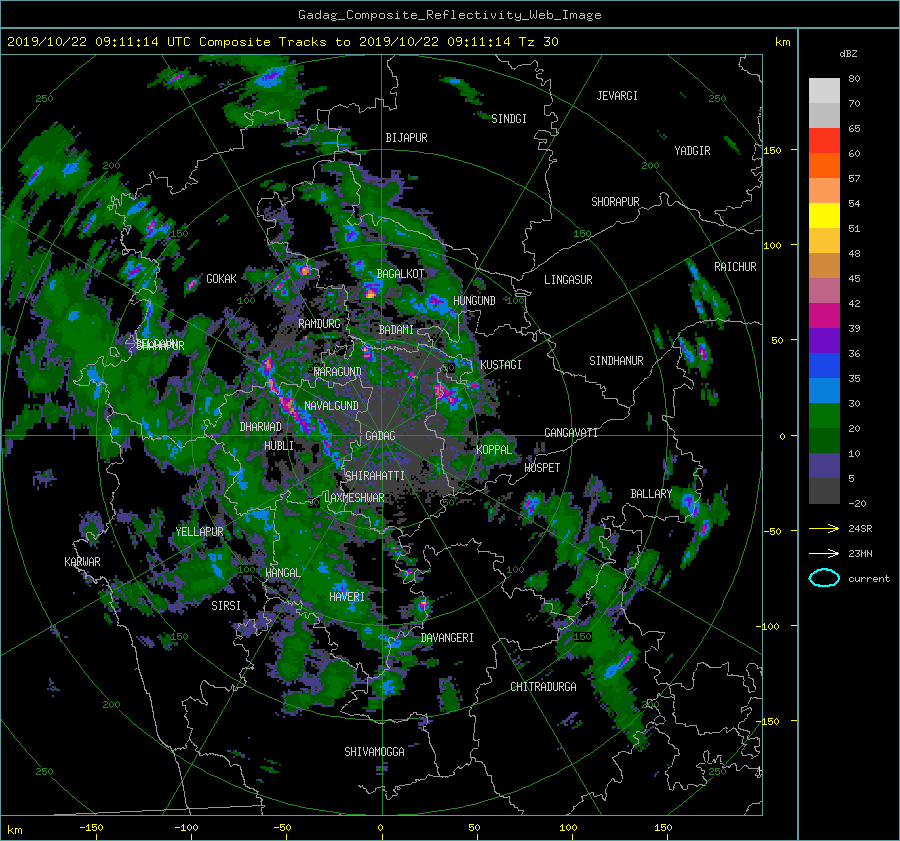This screenshot has height=841, width=900.
Task: Click the YADGIR city label
Action: pyautogui.click(x=692, y=151)
